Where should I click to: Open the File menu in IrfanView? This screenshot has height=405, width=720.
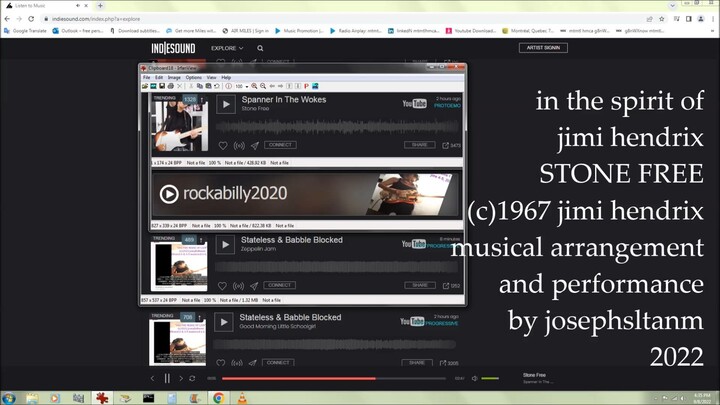click(x=146, y=78)
